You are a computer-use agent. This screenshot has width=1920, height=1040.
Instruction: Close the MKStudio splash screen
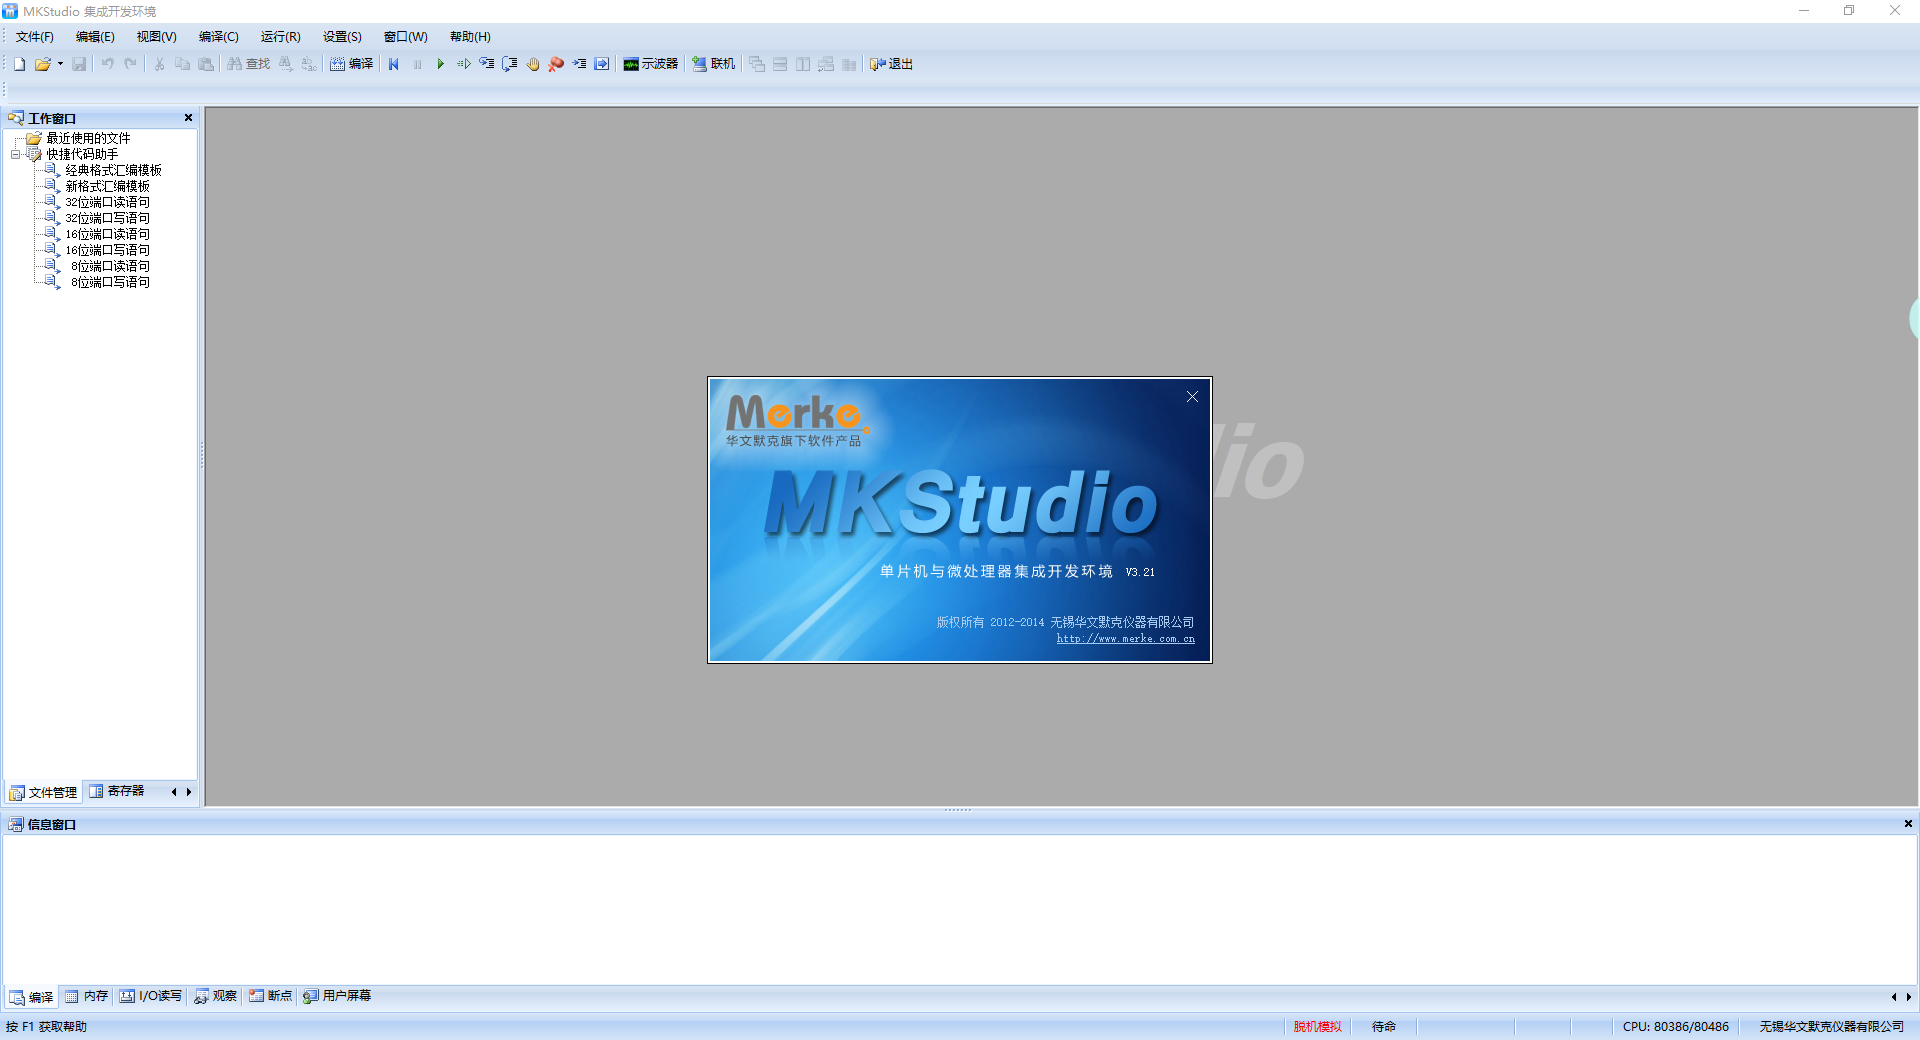tap(1192, 397)
